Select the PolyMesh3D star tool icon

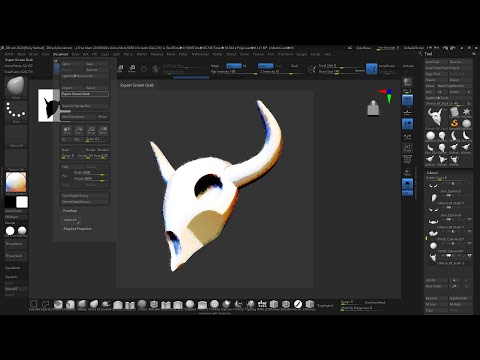[x=466, y=113]
